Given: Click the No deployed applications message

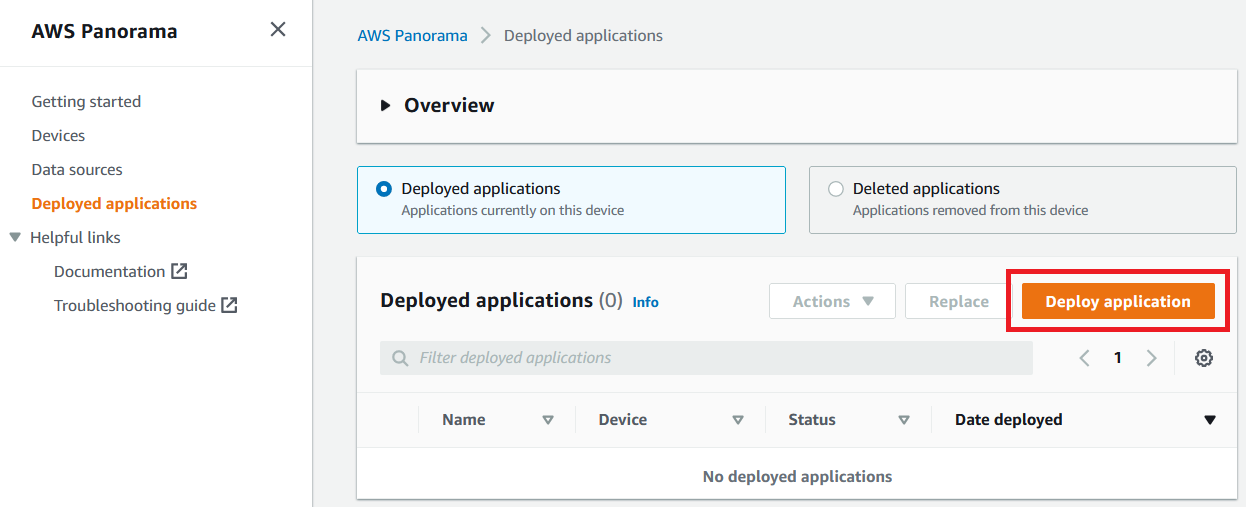Looking at the screenshot, I should (797, 477).
